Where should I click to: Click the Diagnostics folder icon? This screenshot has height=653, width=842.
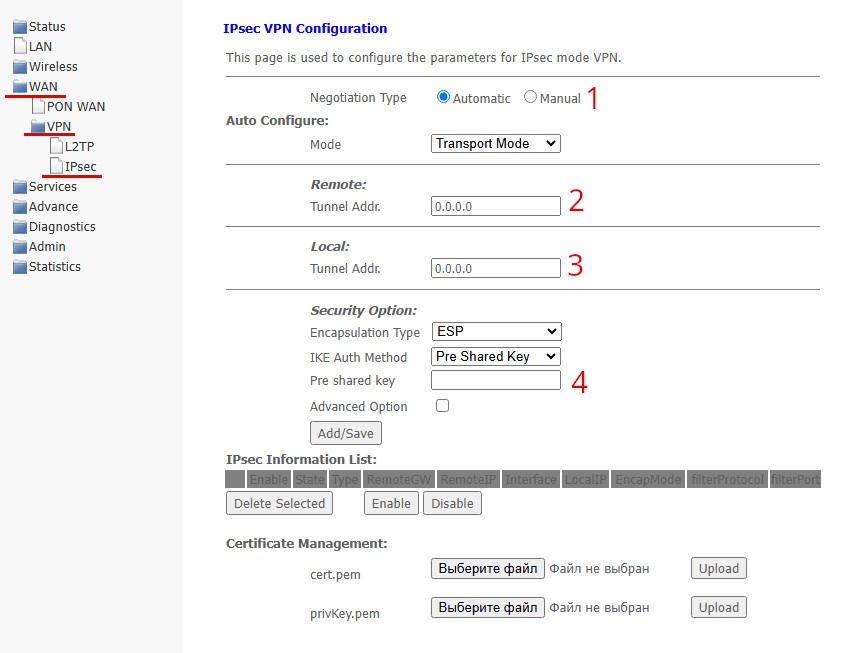tap(20, 227)
